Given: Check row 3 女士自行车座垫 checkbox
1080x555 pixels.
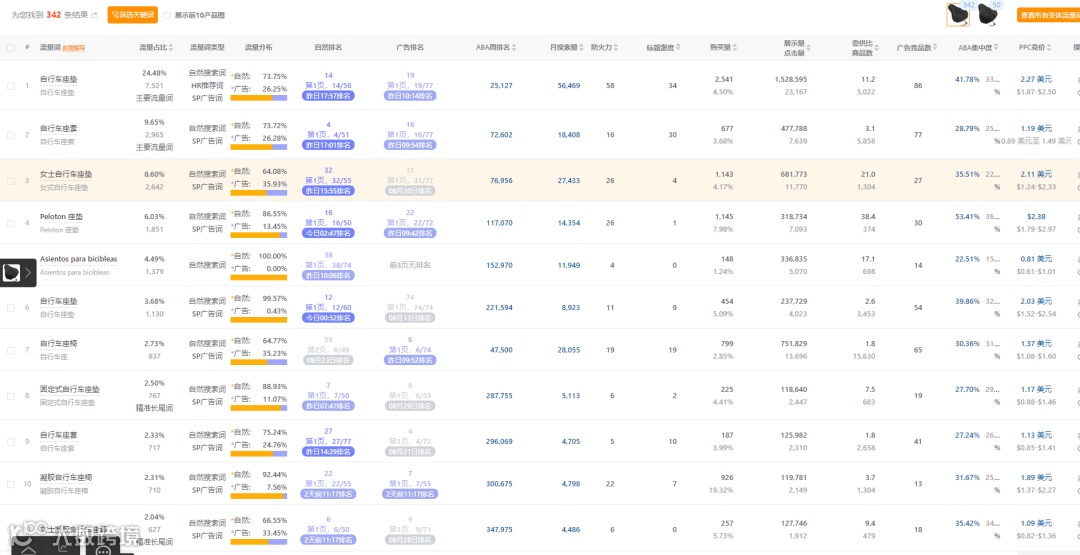Looking at the screenshot, I should pyautogui.click(x=10, y=181).
